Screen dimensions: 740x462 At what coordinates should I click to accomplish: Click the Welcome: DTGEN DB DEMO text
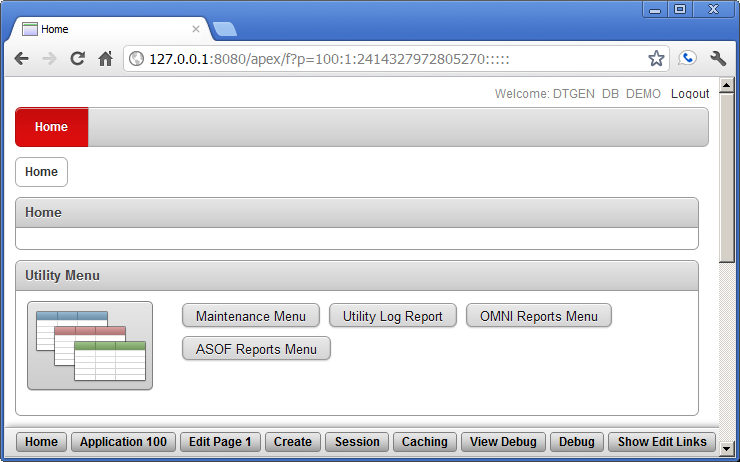tap(578, 93)
